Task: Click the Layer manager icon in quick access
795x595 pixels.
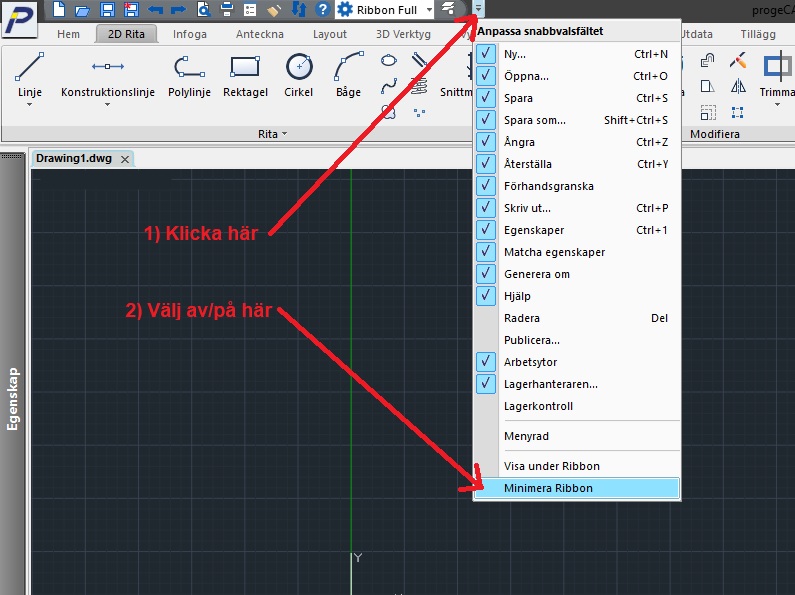Action: point(448,9)
